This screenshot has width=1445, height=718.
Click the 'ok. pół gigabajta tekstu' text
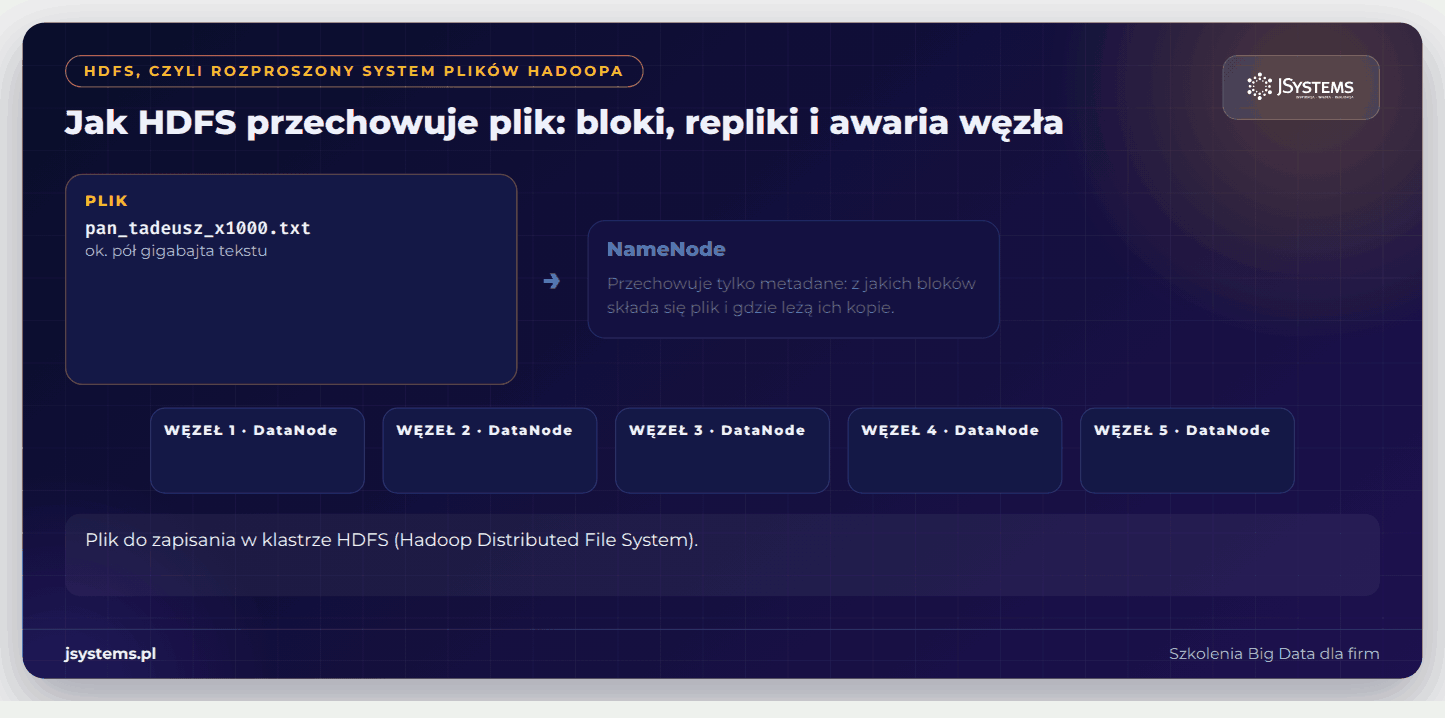tap(176, 251)
